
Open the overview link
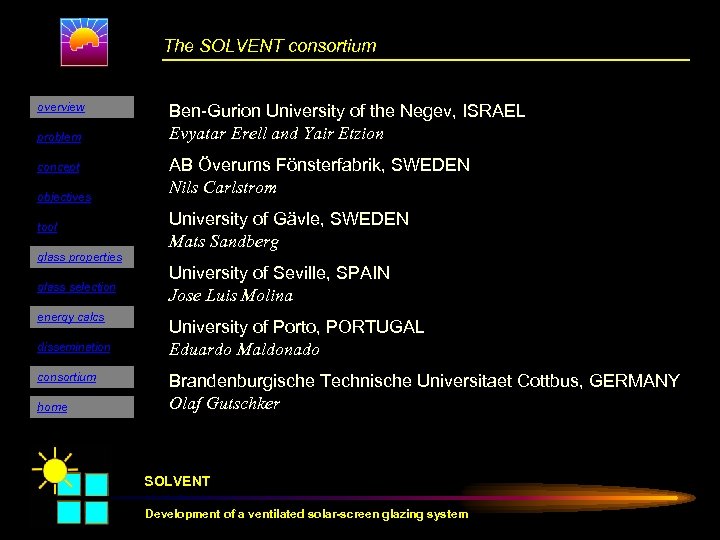pos(61,107)
